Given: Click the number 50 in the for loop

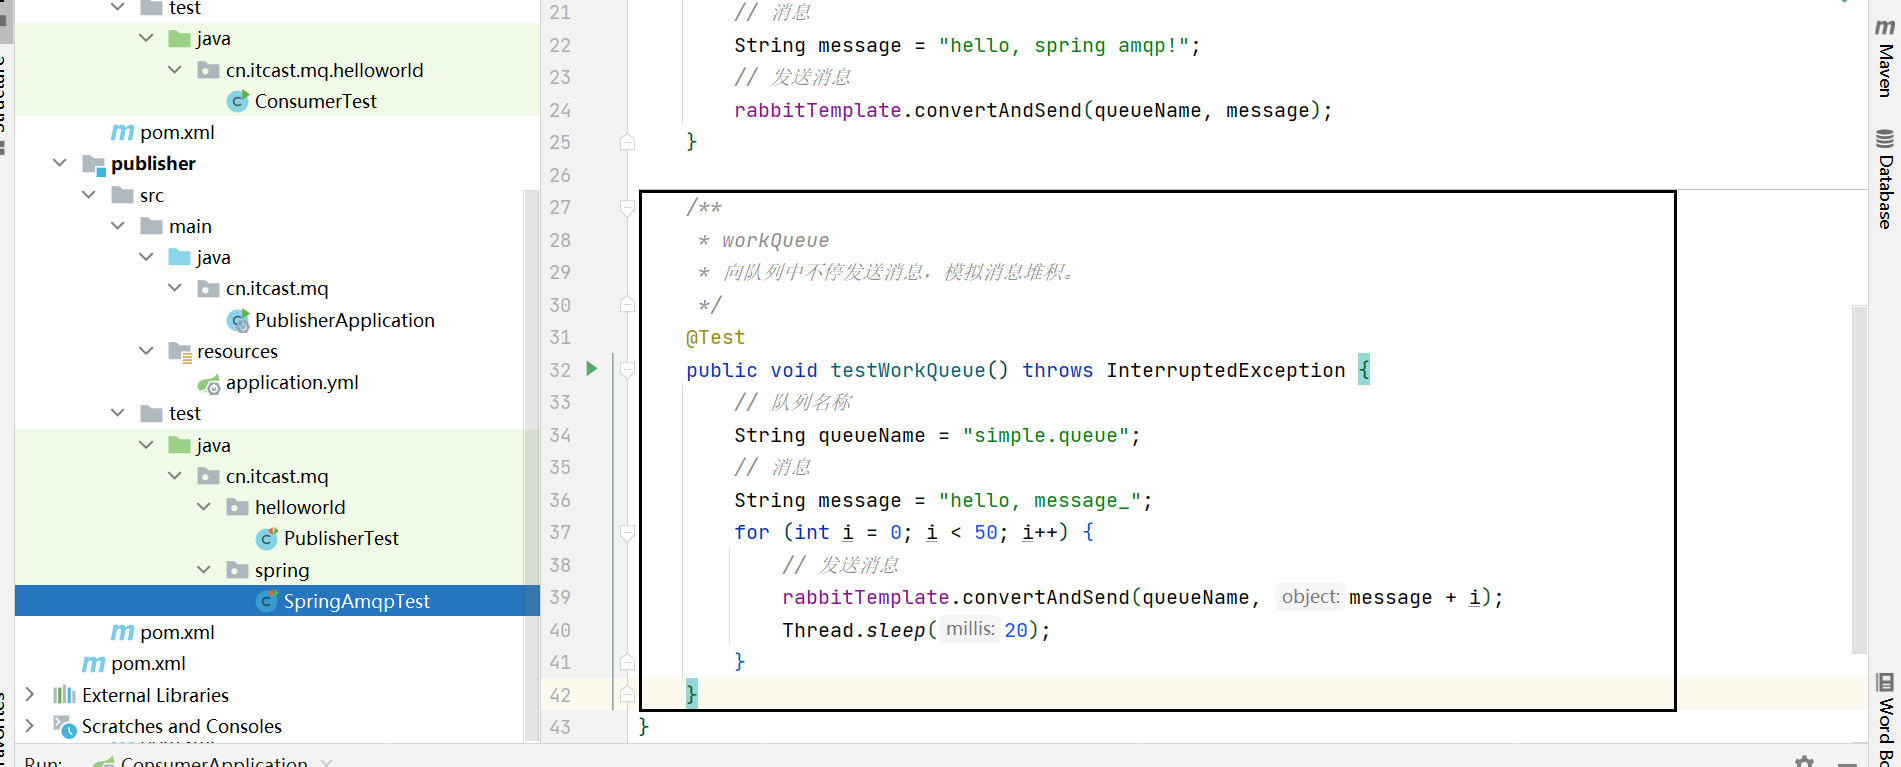Looking at the screenshot, I should point(986,533).
